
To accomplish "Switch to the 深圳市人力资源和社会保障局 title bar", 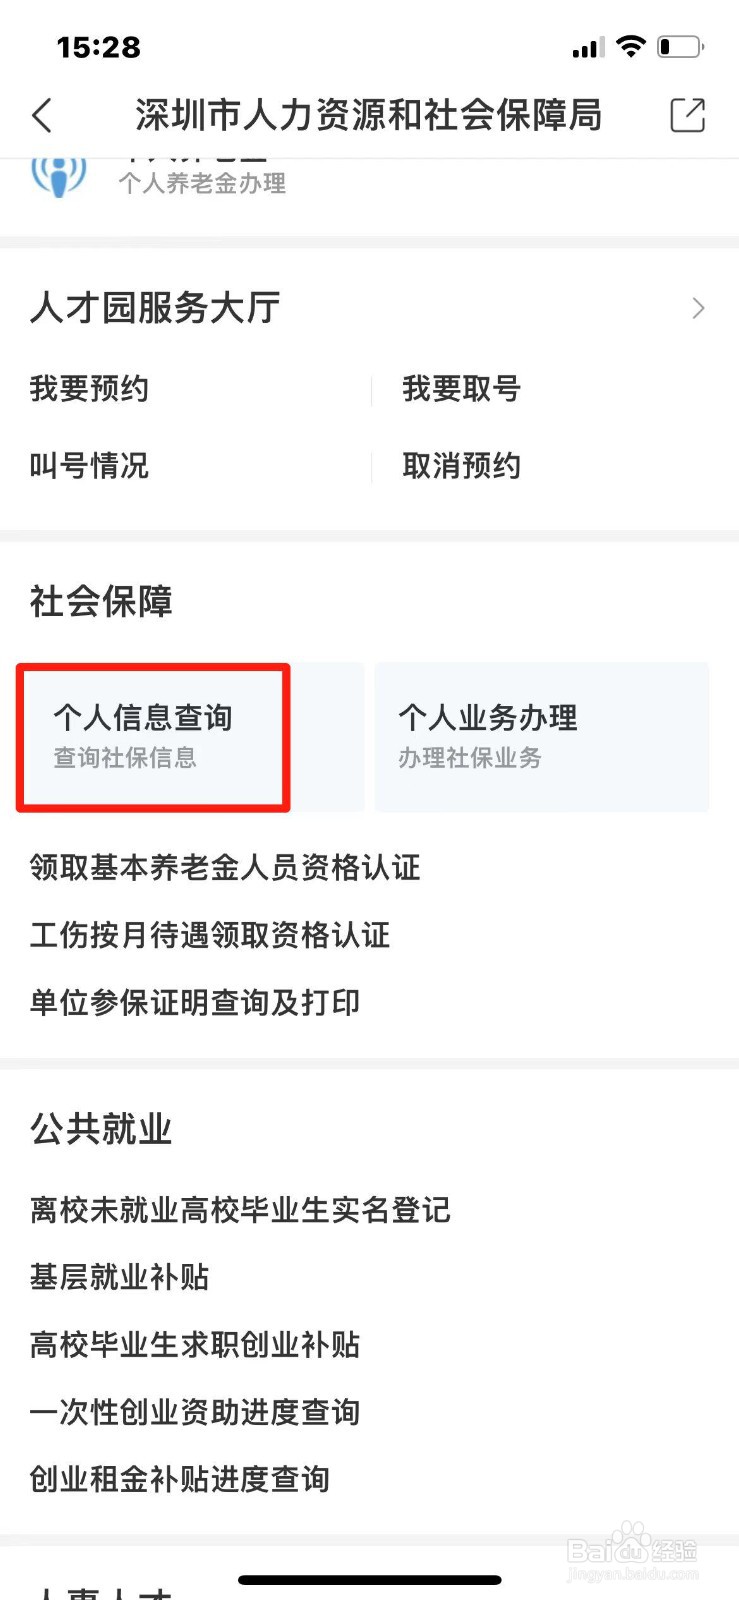I will 369,115.
